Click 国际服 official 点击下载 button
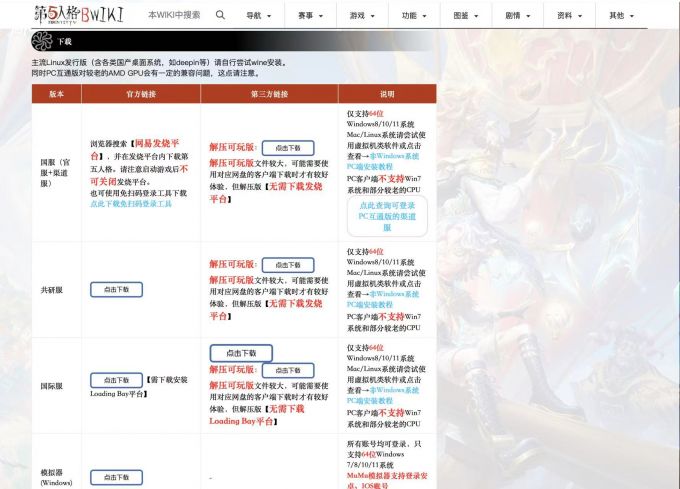Image resolution: width=680 pixels, height=489 pixels. pyautogui.click(x=116, y=380)
